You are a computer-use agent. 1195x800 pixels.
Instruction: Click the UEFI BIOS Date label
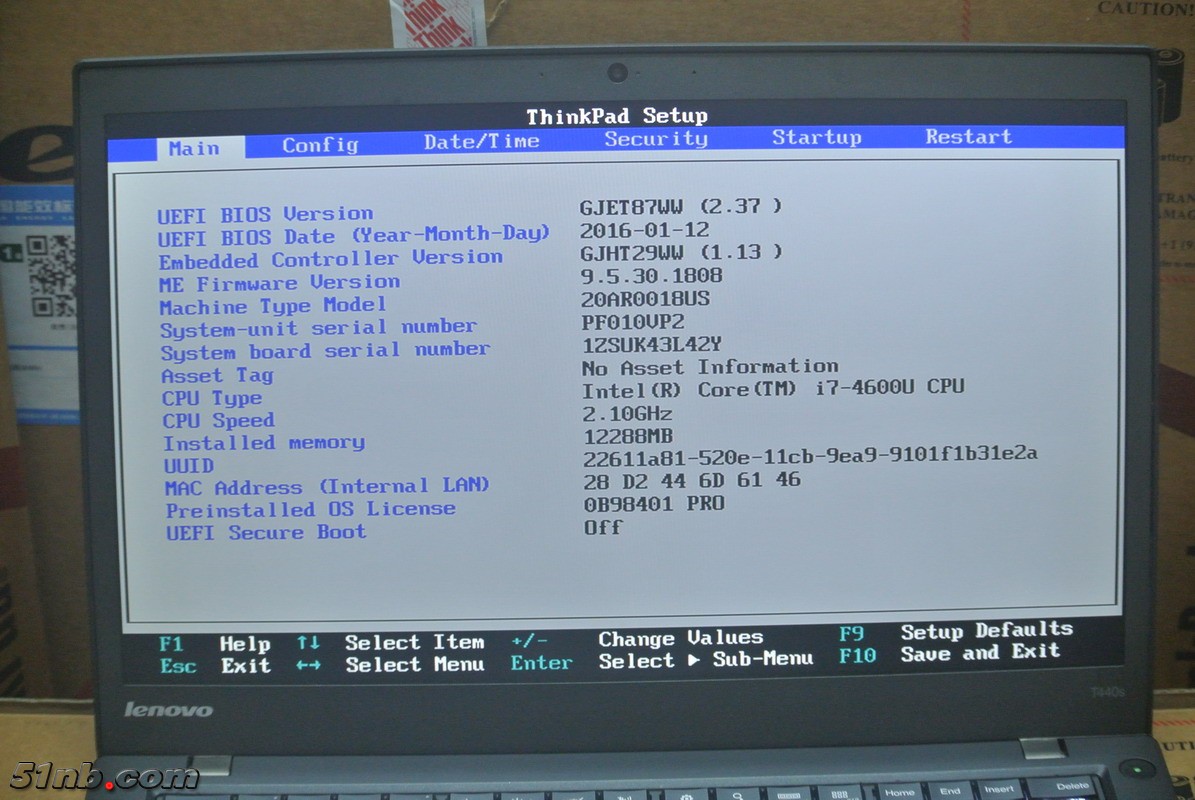[353, 236]
